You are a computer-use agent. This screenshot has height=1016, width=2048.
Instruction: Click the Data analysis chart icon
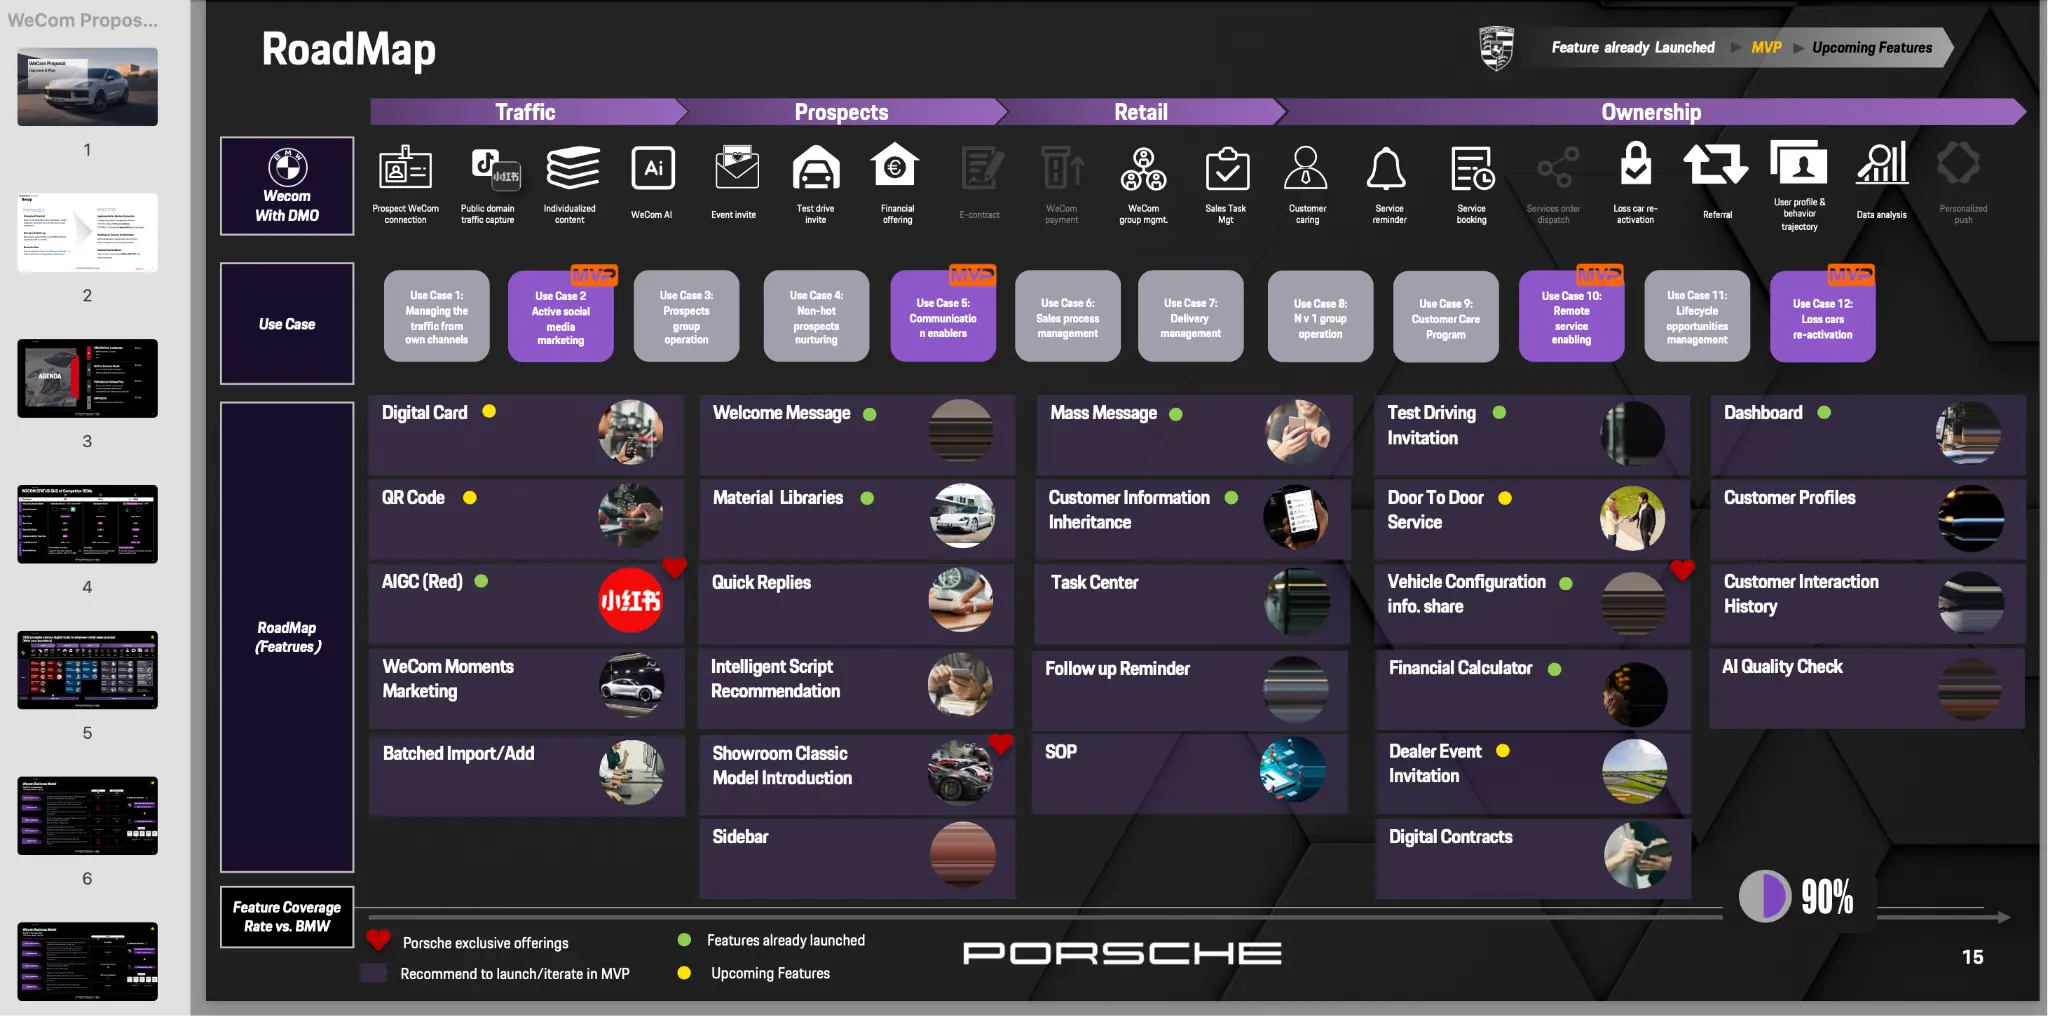click(x=1882, y=165)
